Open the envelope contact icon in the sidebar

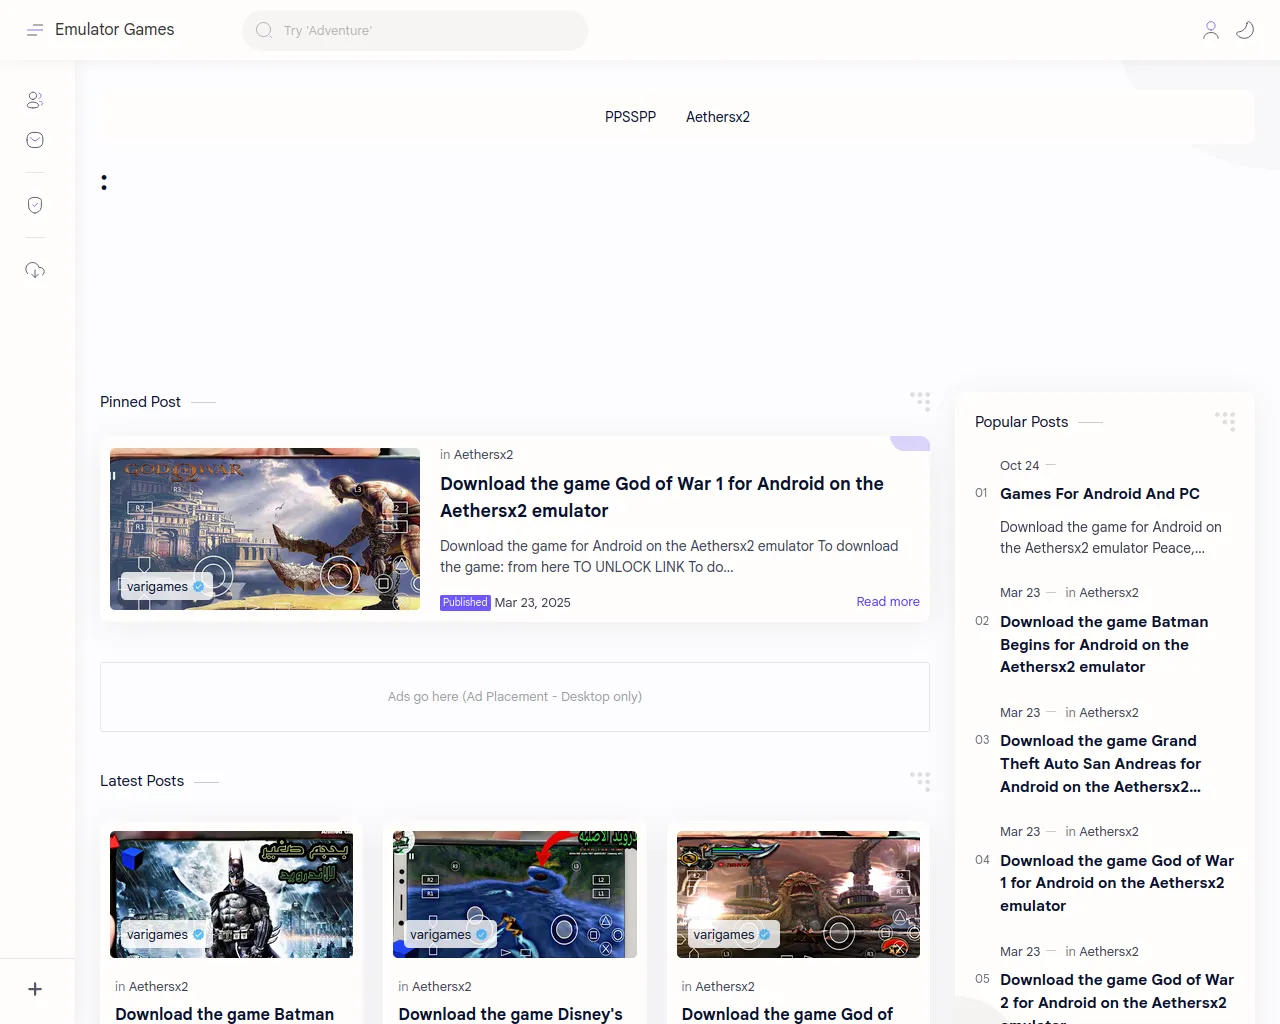(x=35, y=140)
